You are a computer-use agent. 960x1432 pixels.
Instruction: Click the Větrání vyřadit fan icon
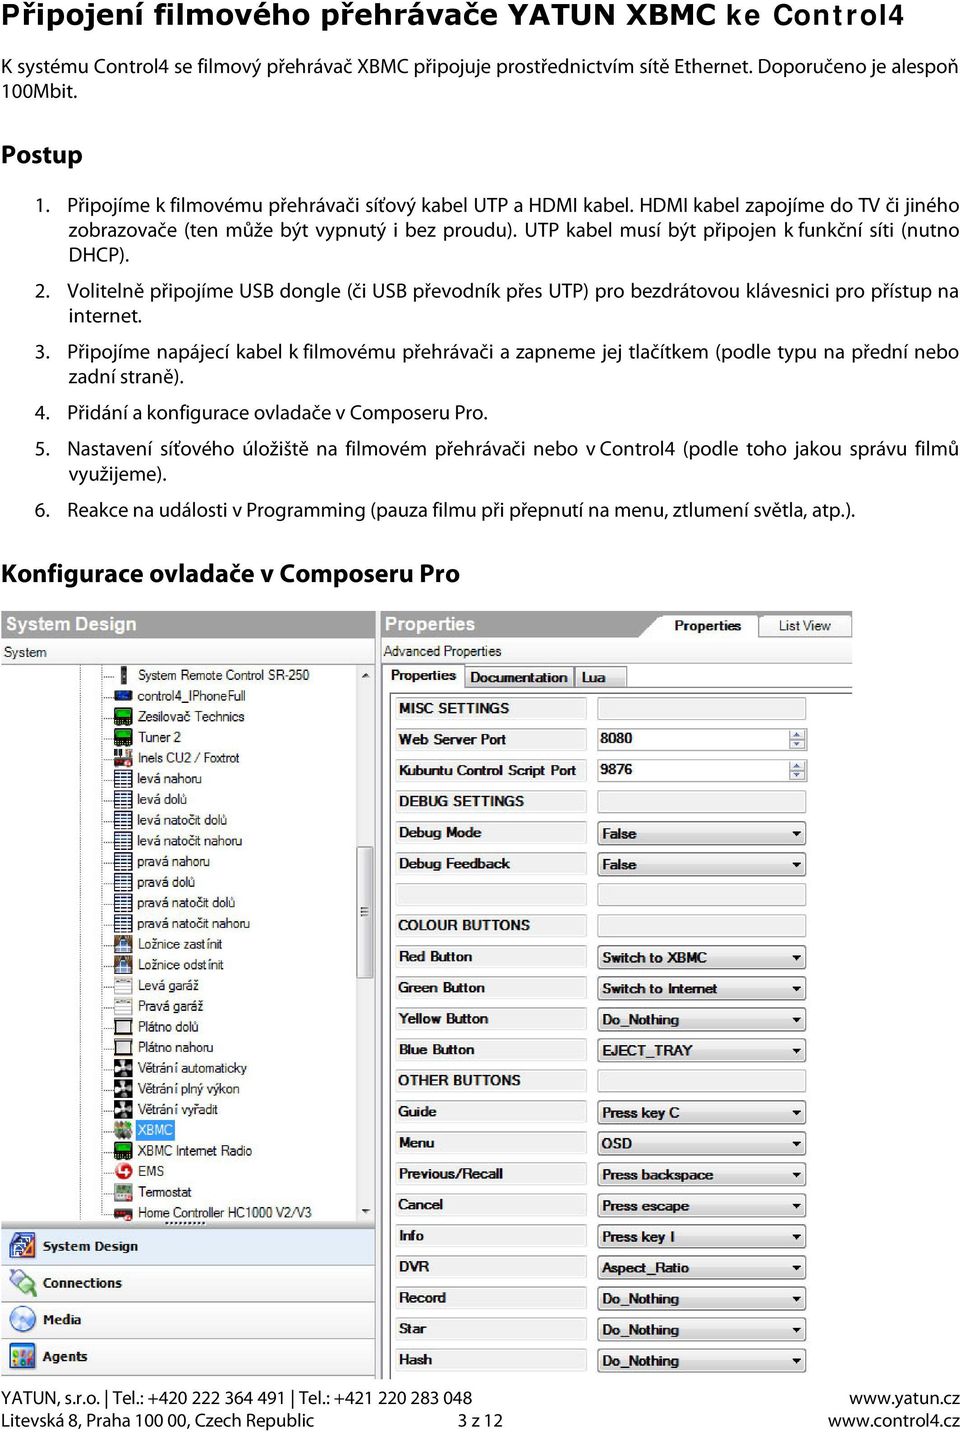coord(123,1109)
